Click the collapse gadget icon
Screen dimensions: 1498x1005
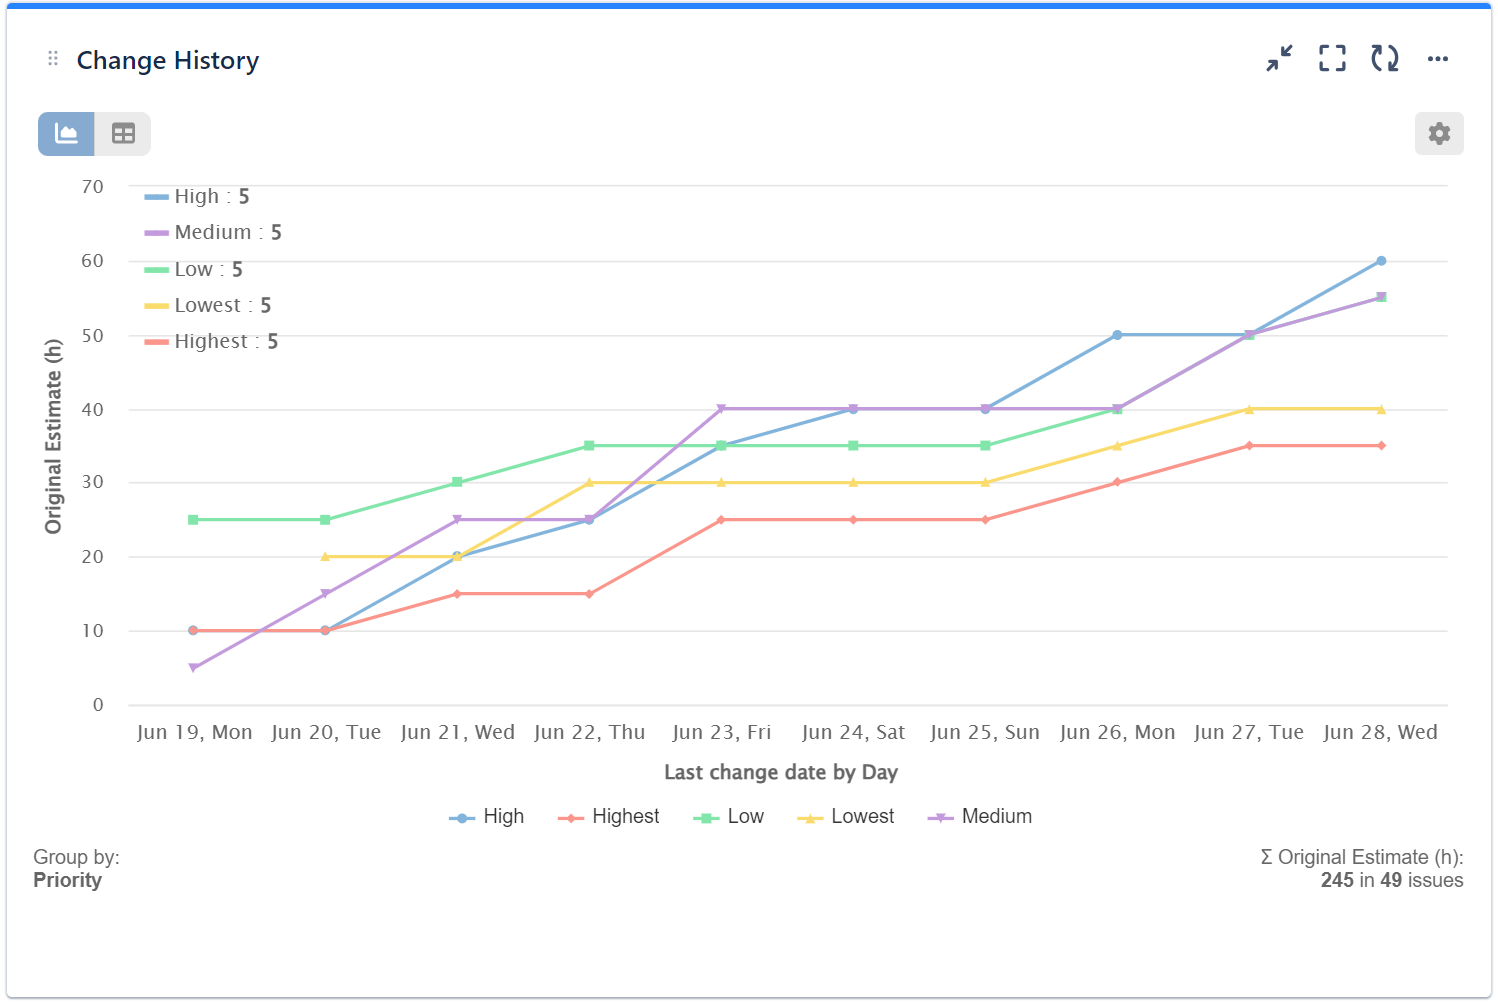pyautogui.click(x=1279, y=59)
